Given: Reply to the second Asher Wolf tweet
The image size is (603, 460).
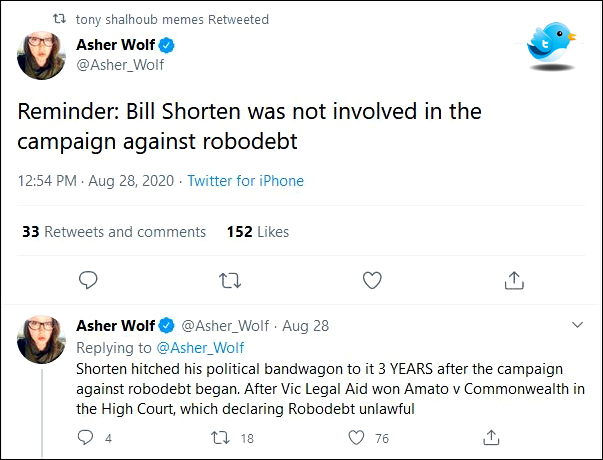Looking at the screenshot, I should click(x=86, y=437).
